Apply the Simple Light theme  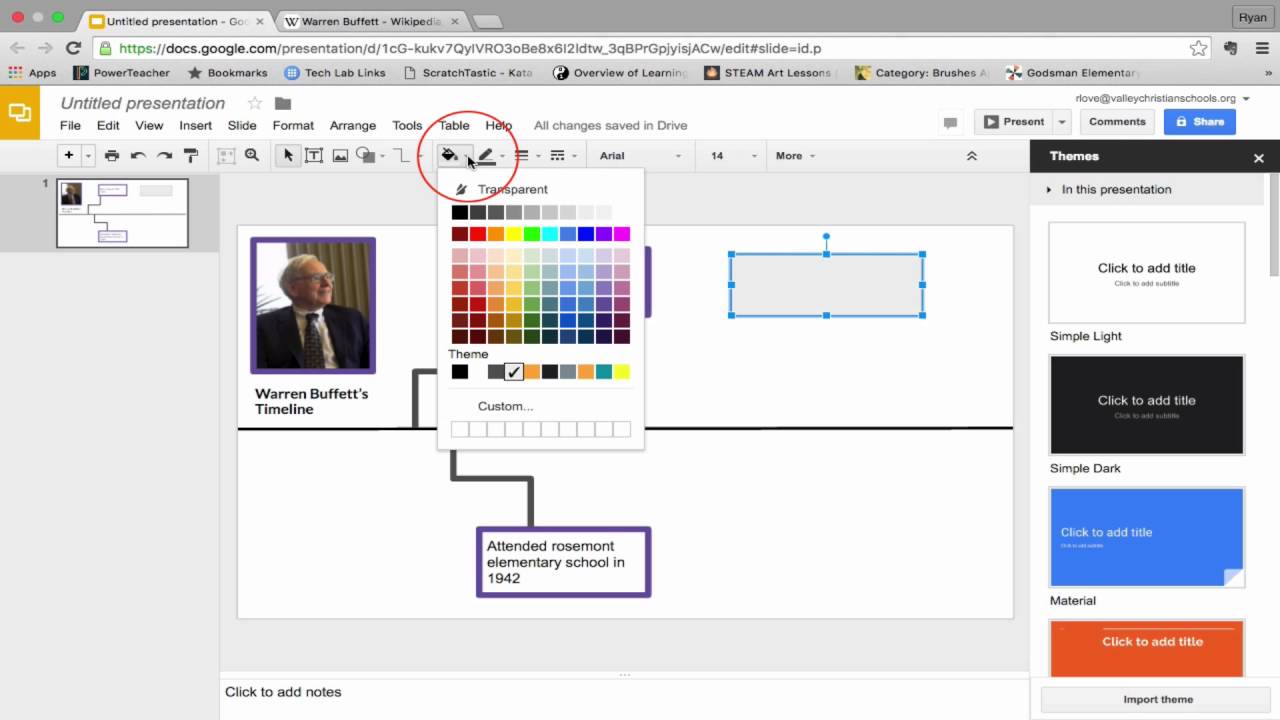tap(1146, 273)
